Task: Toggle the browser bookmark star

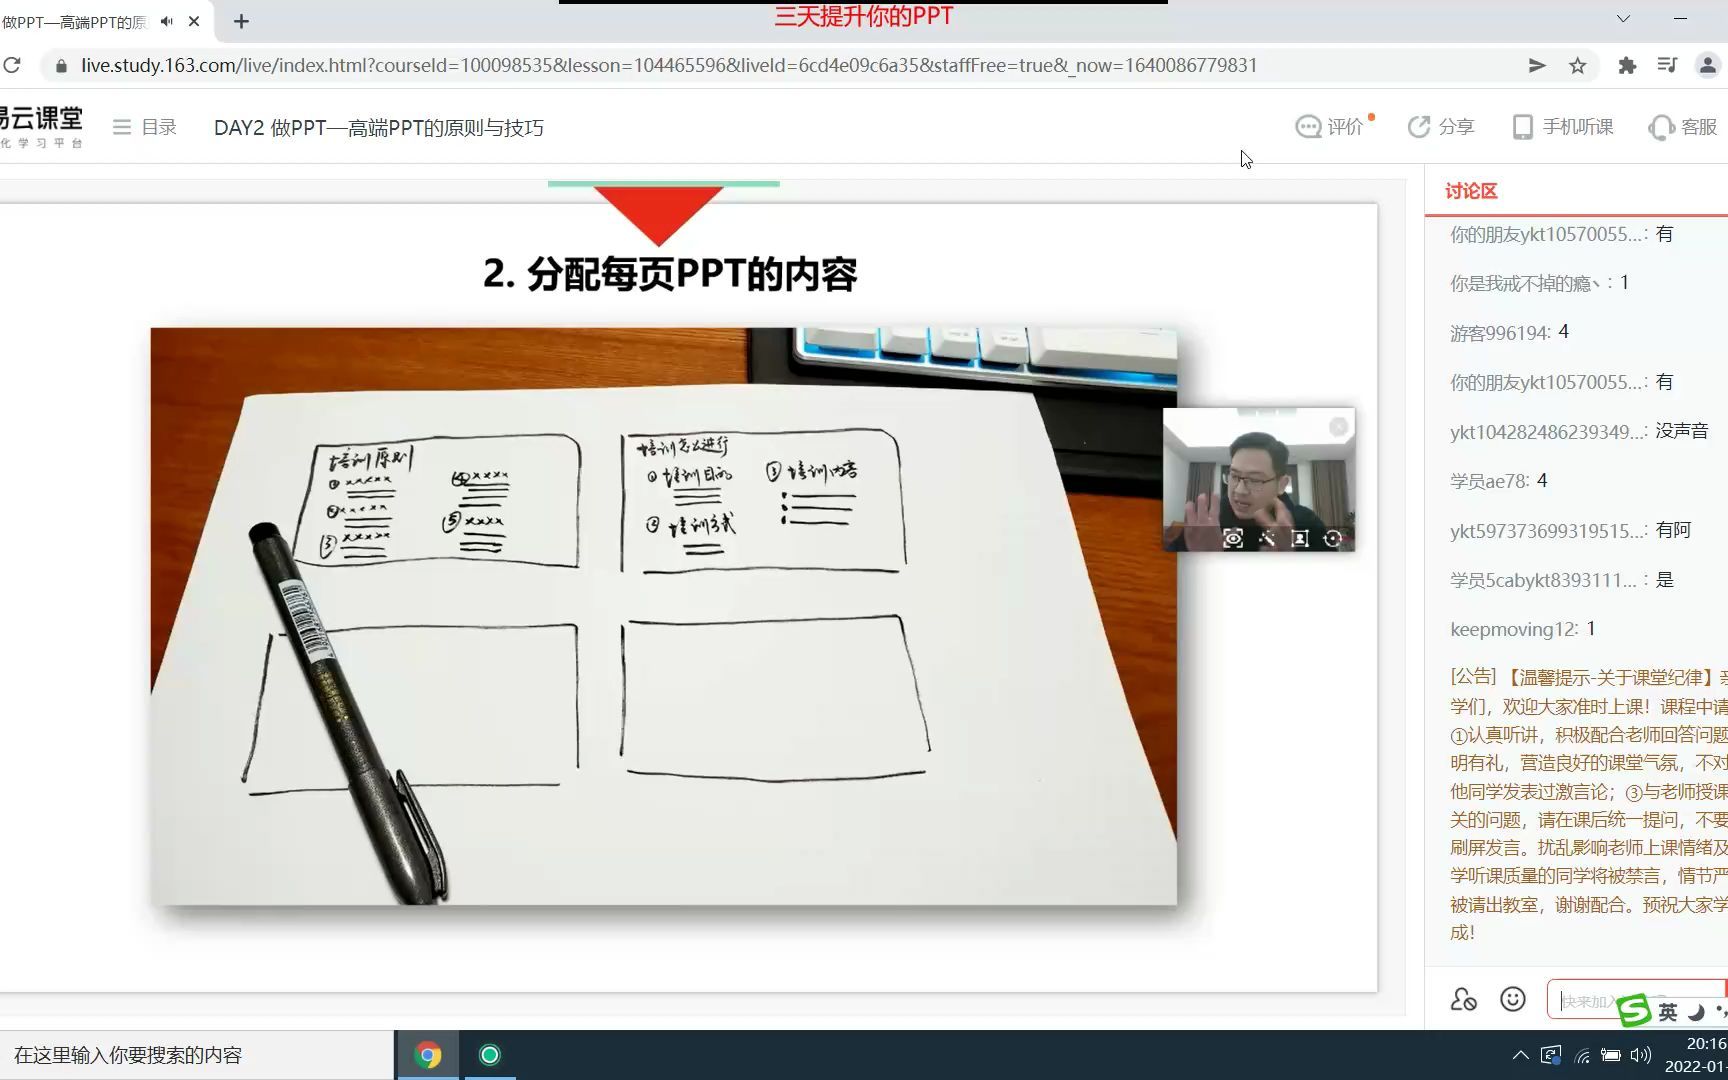Action: point(1579,65)
